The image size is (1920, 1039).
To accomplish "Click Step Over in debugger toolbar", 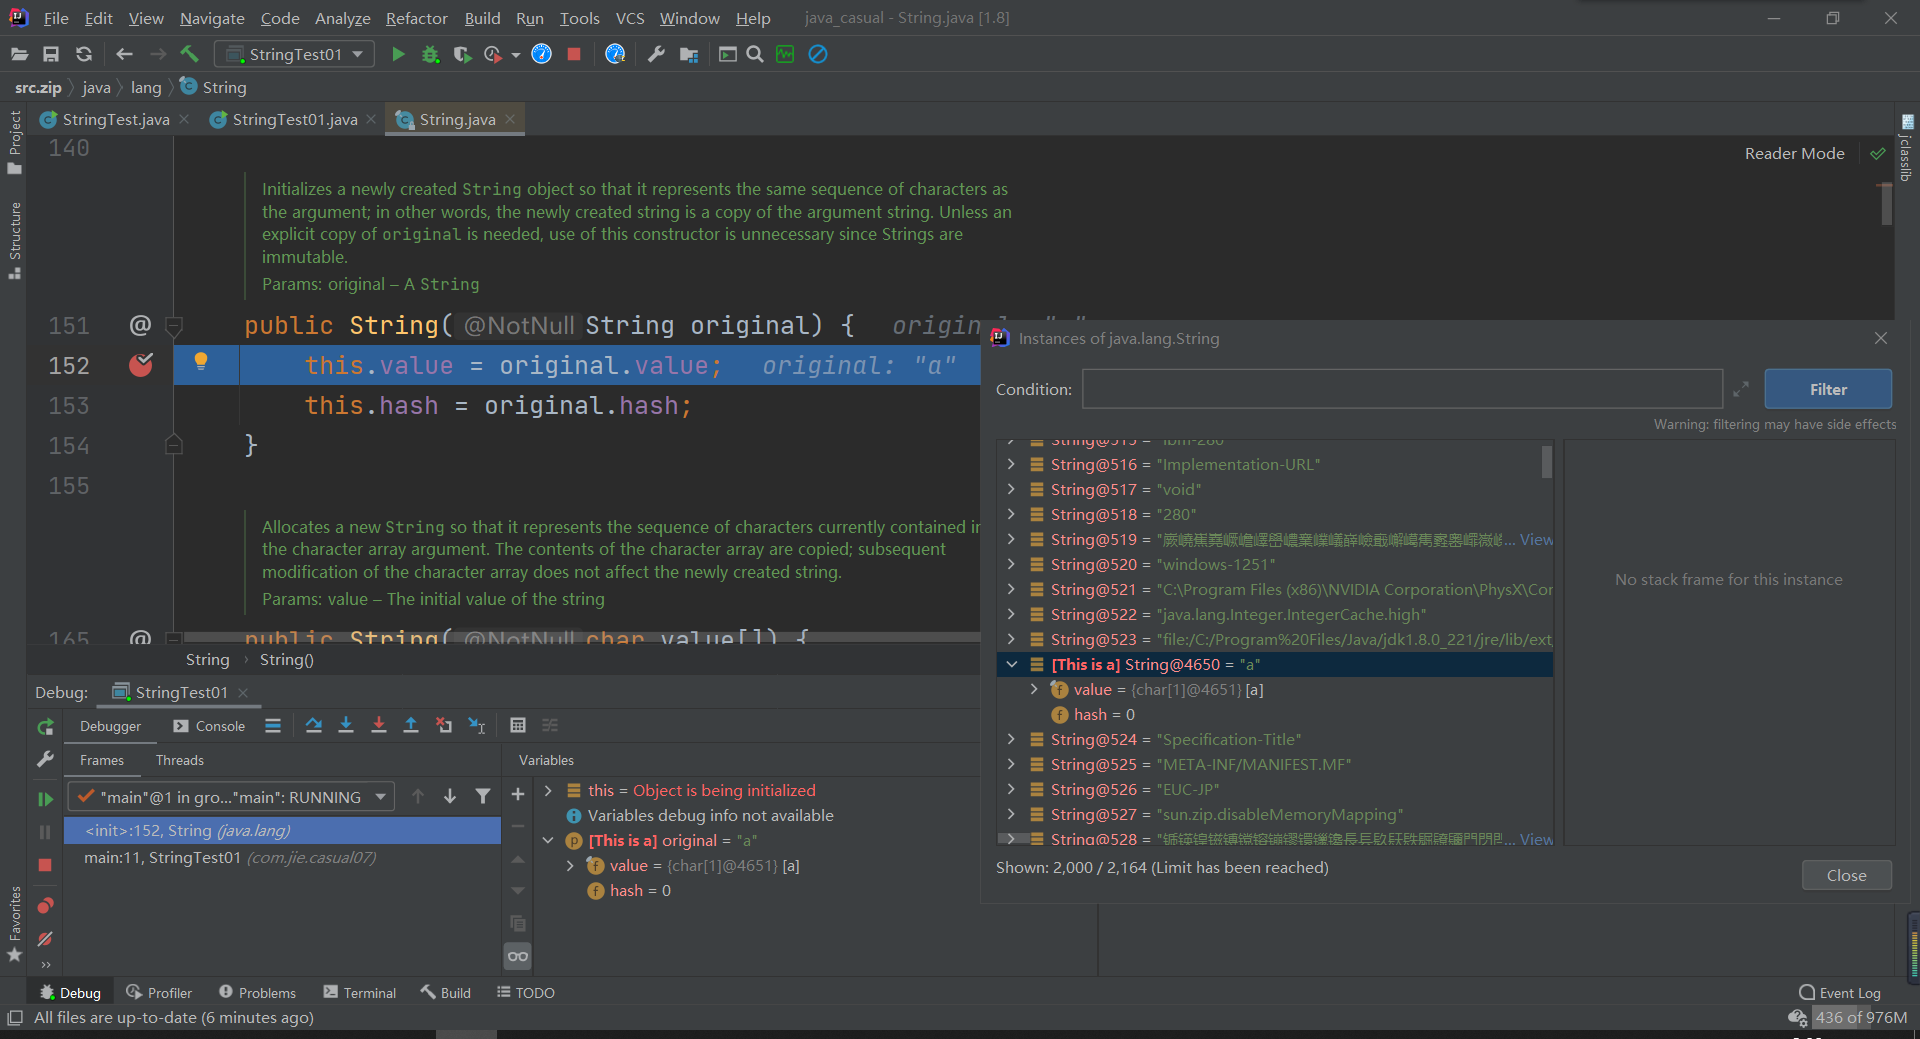I will click(x=314, y=725).
